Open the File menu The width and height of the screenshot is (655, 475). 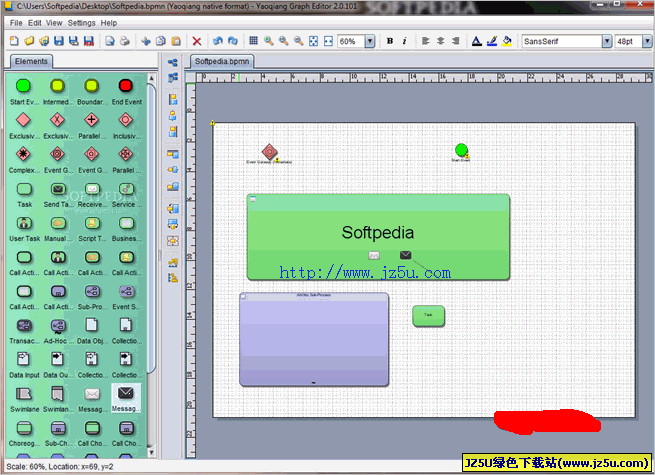coord(16,23)
